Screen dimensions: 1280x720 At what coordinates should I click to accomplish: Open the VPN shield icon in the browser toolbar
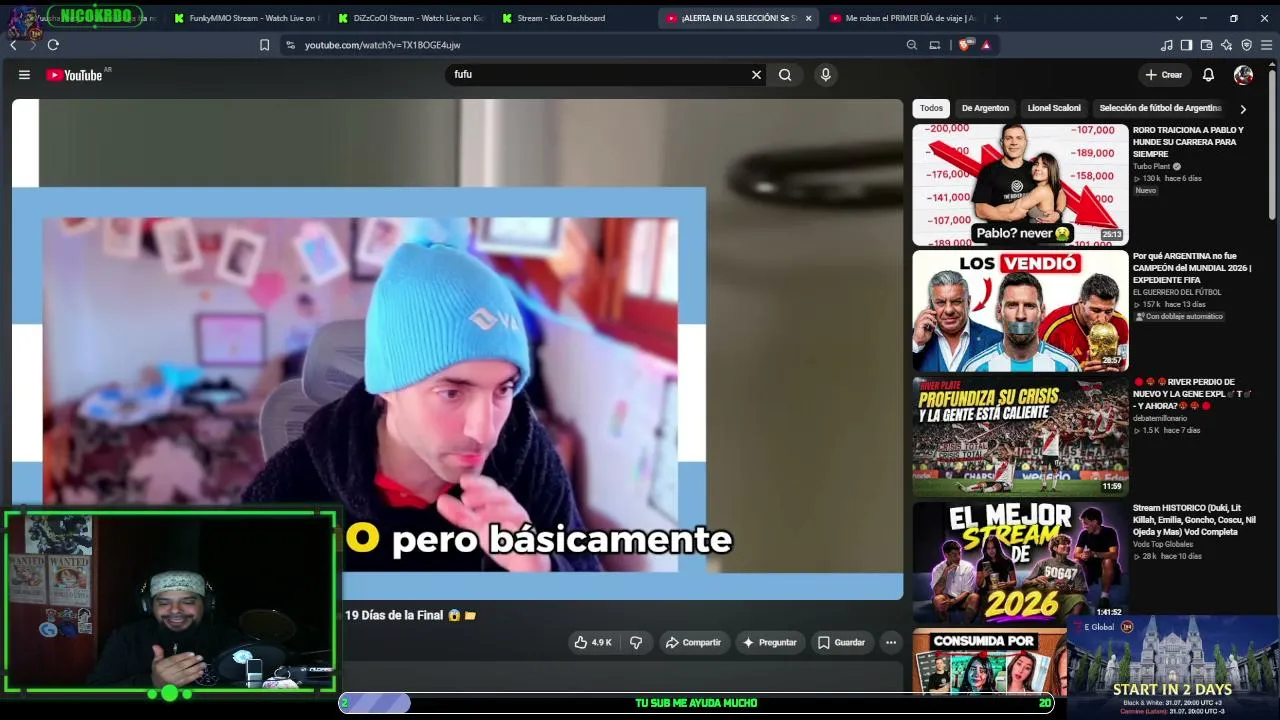[x=1246, y=45]
